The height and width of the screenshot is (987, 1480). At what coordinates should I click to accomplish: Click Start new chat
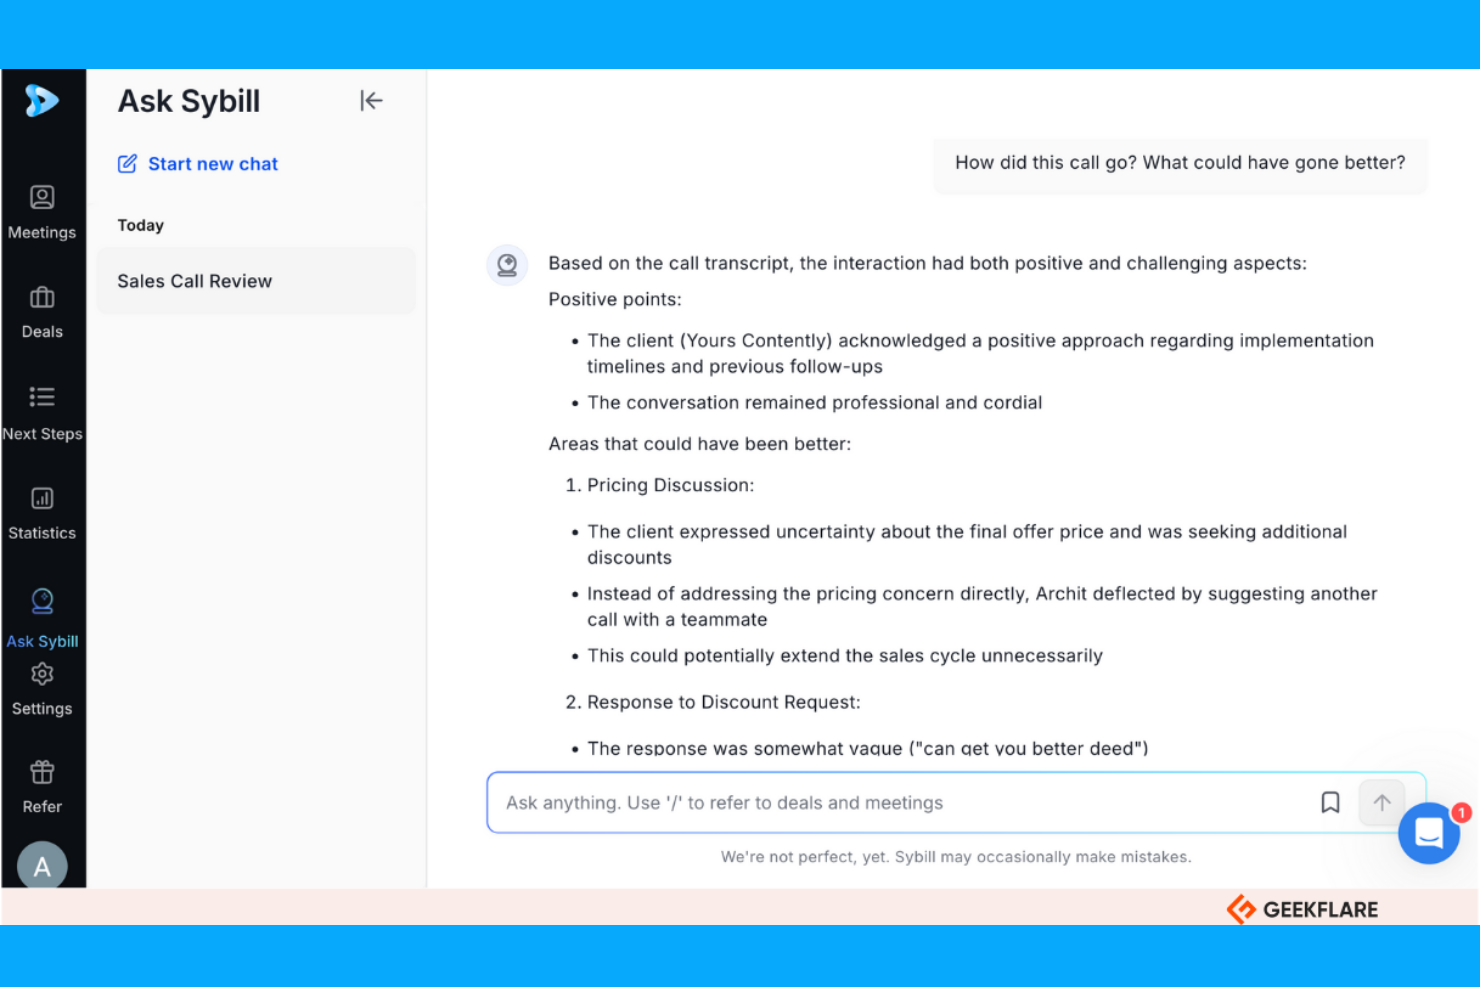click(x=197, y=163)
